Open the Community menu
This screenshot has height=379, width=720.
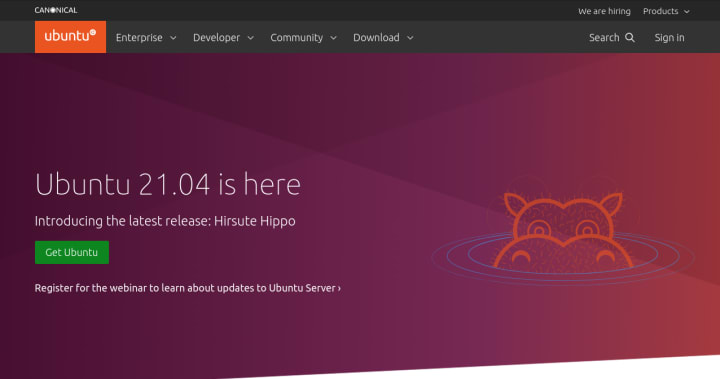point(303,38)
